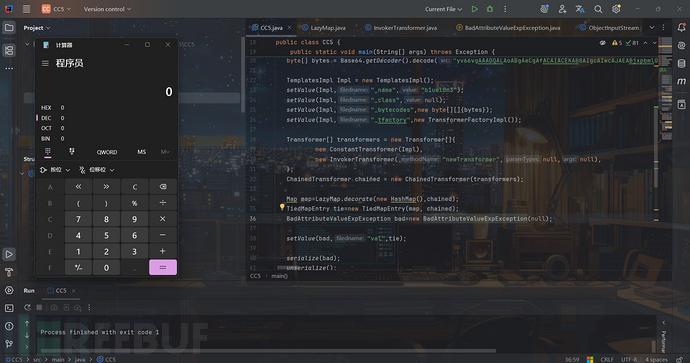690x363 pixels.
Task: Toggle reader mode eye icon in editor
Action: [602, 43]
